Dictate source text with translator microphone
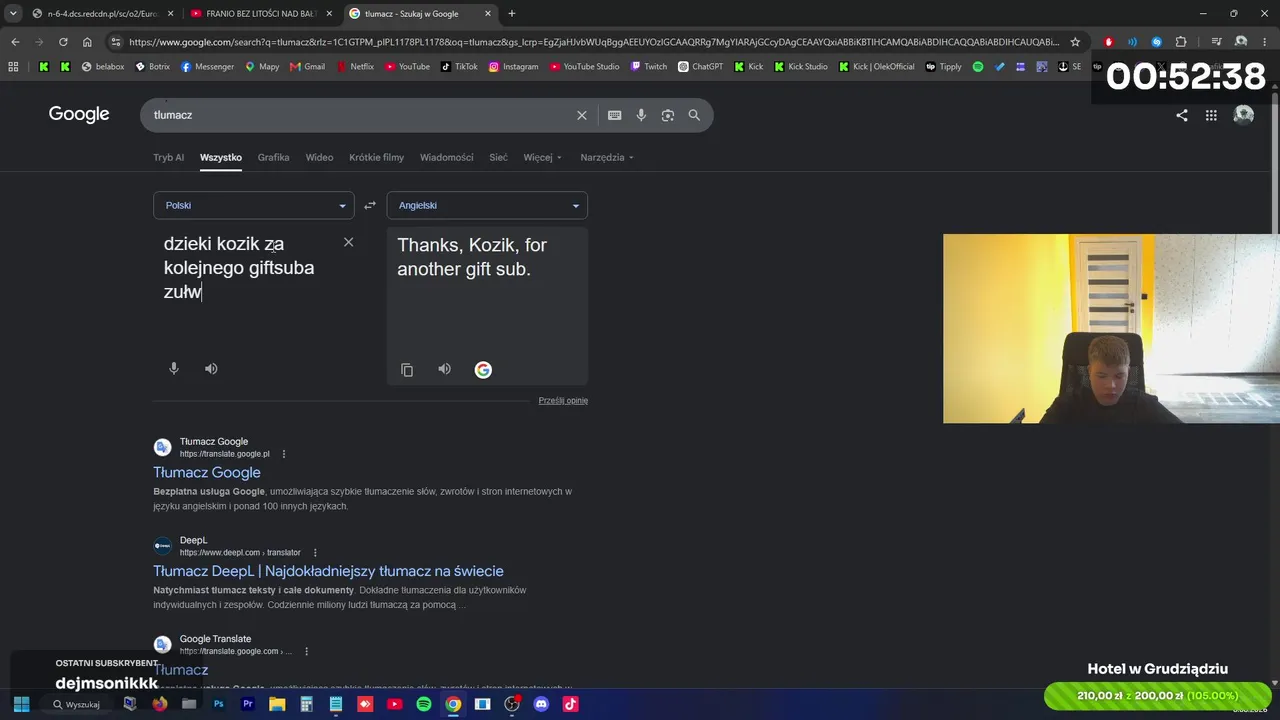 coord(174,369)
